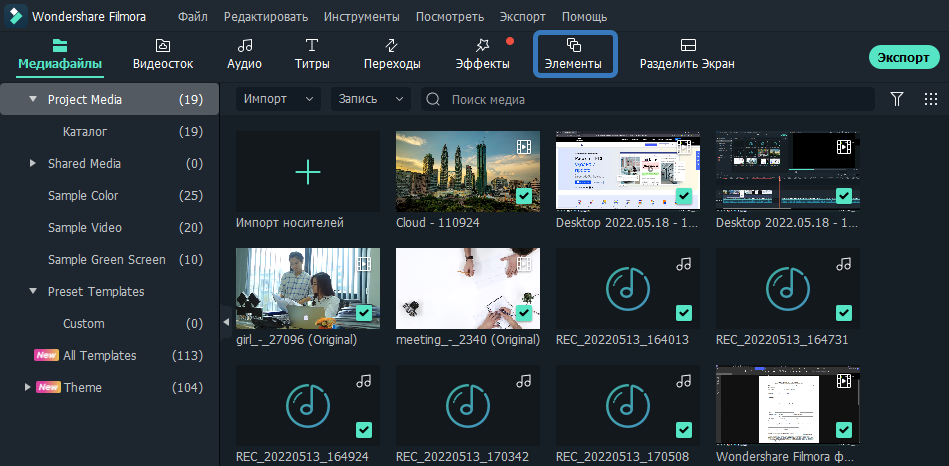Switch to the Переходы tab
This screenshot has width=949, height=466.
coord(392,55)
